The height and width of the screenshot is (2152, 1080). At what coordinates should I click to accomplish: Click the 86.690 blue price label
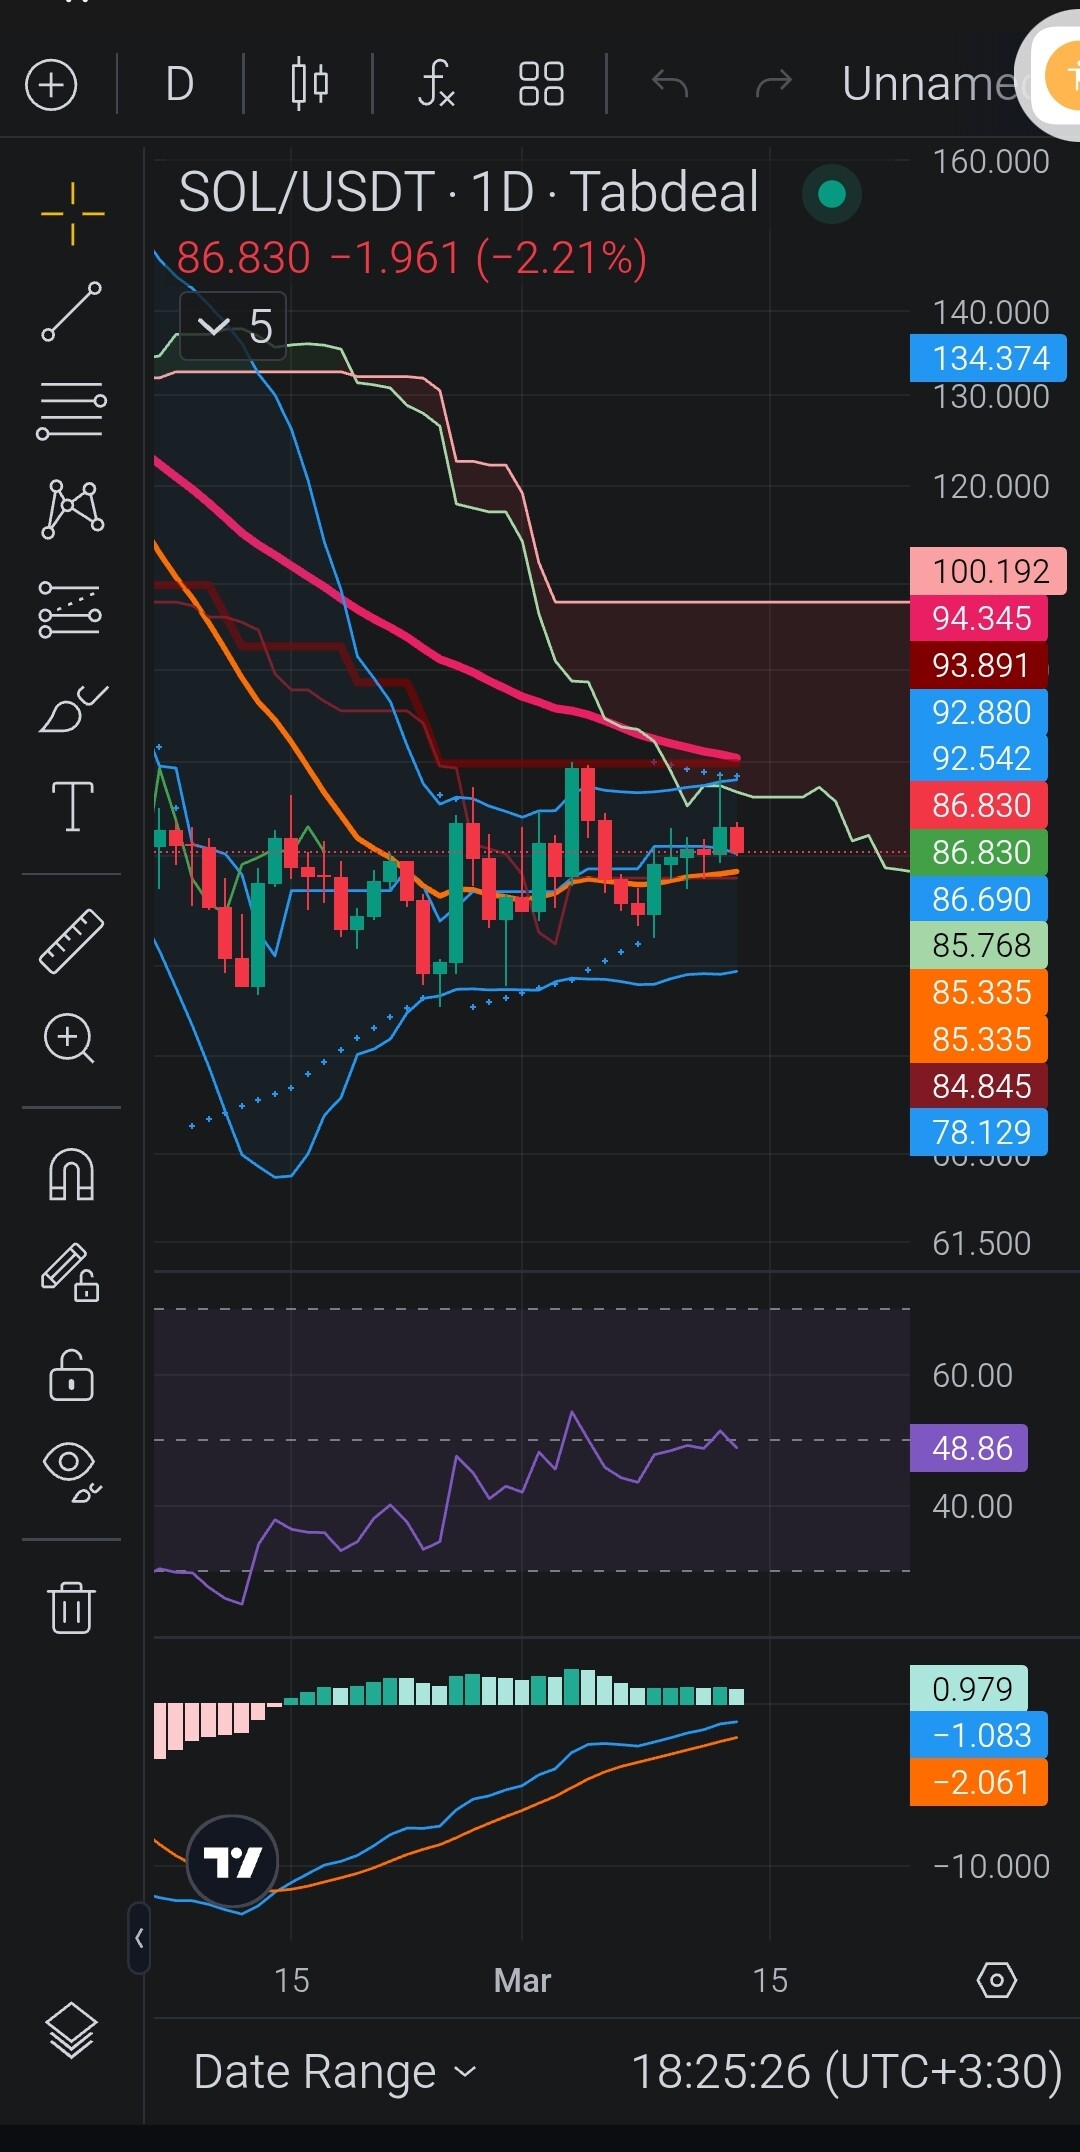(x=979, y=899)
